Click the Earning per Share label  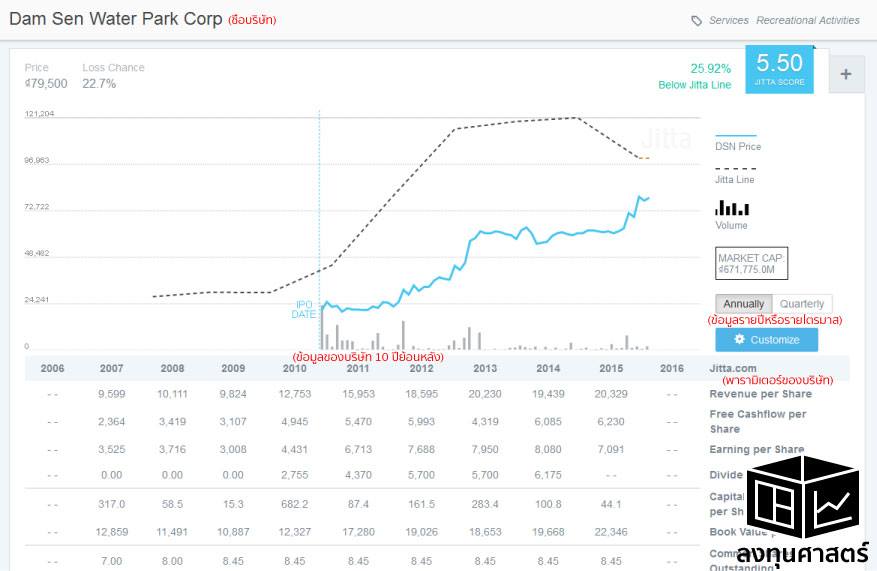[757, 449]
